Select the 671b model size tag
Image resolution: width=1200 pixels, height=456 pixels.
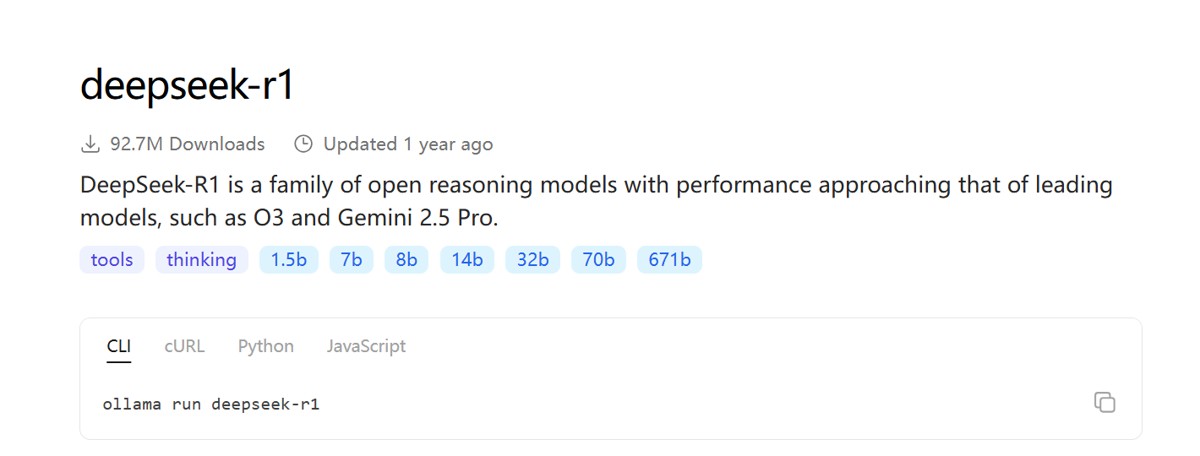click(670, 260)
